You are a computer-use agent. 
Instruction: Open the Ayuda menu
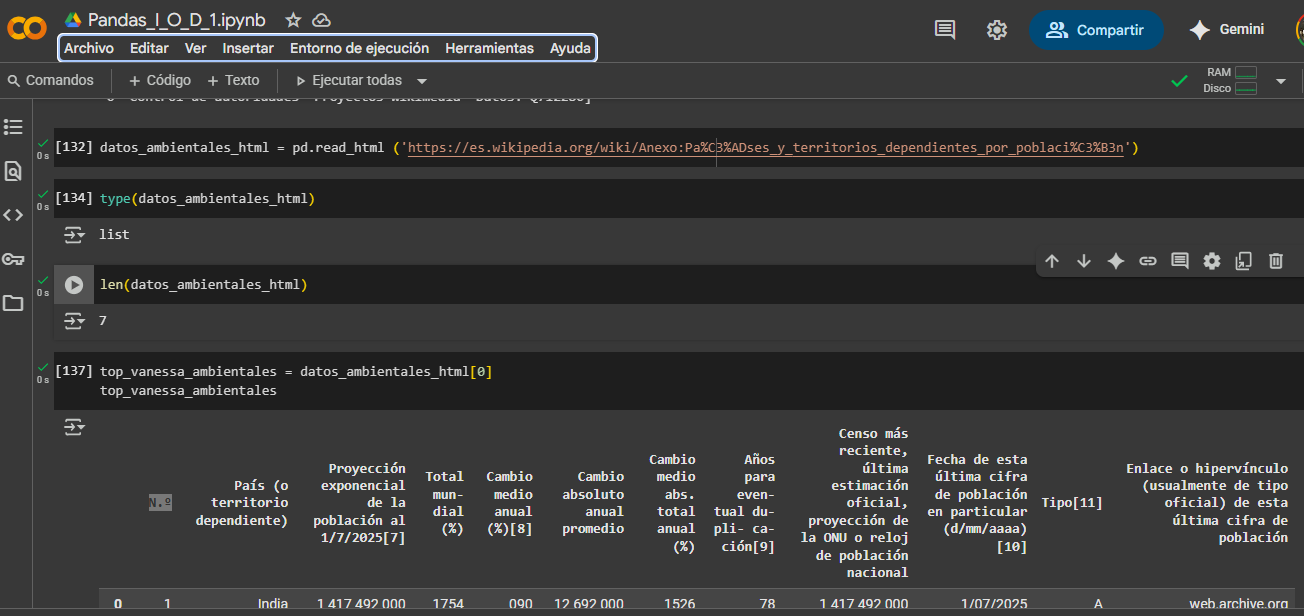click(570, 48)
